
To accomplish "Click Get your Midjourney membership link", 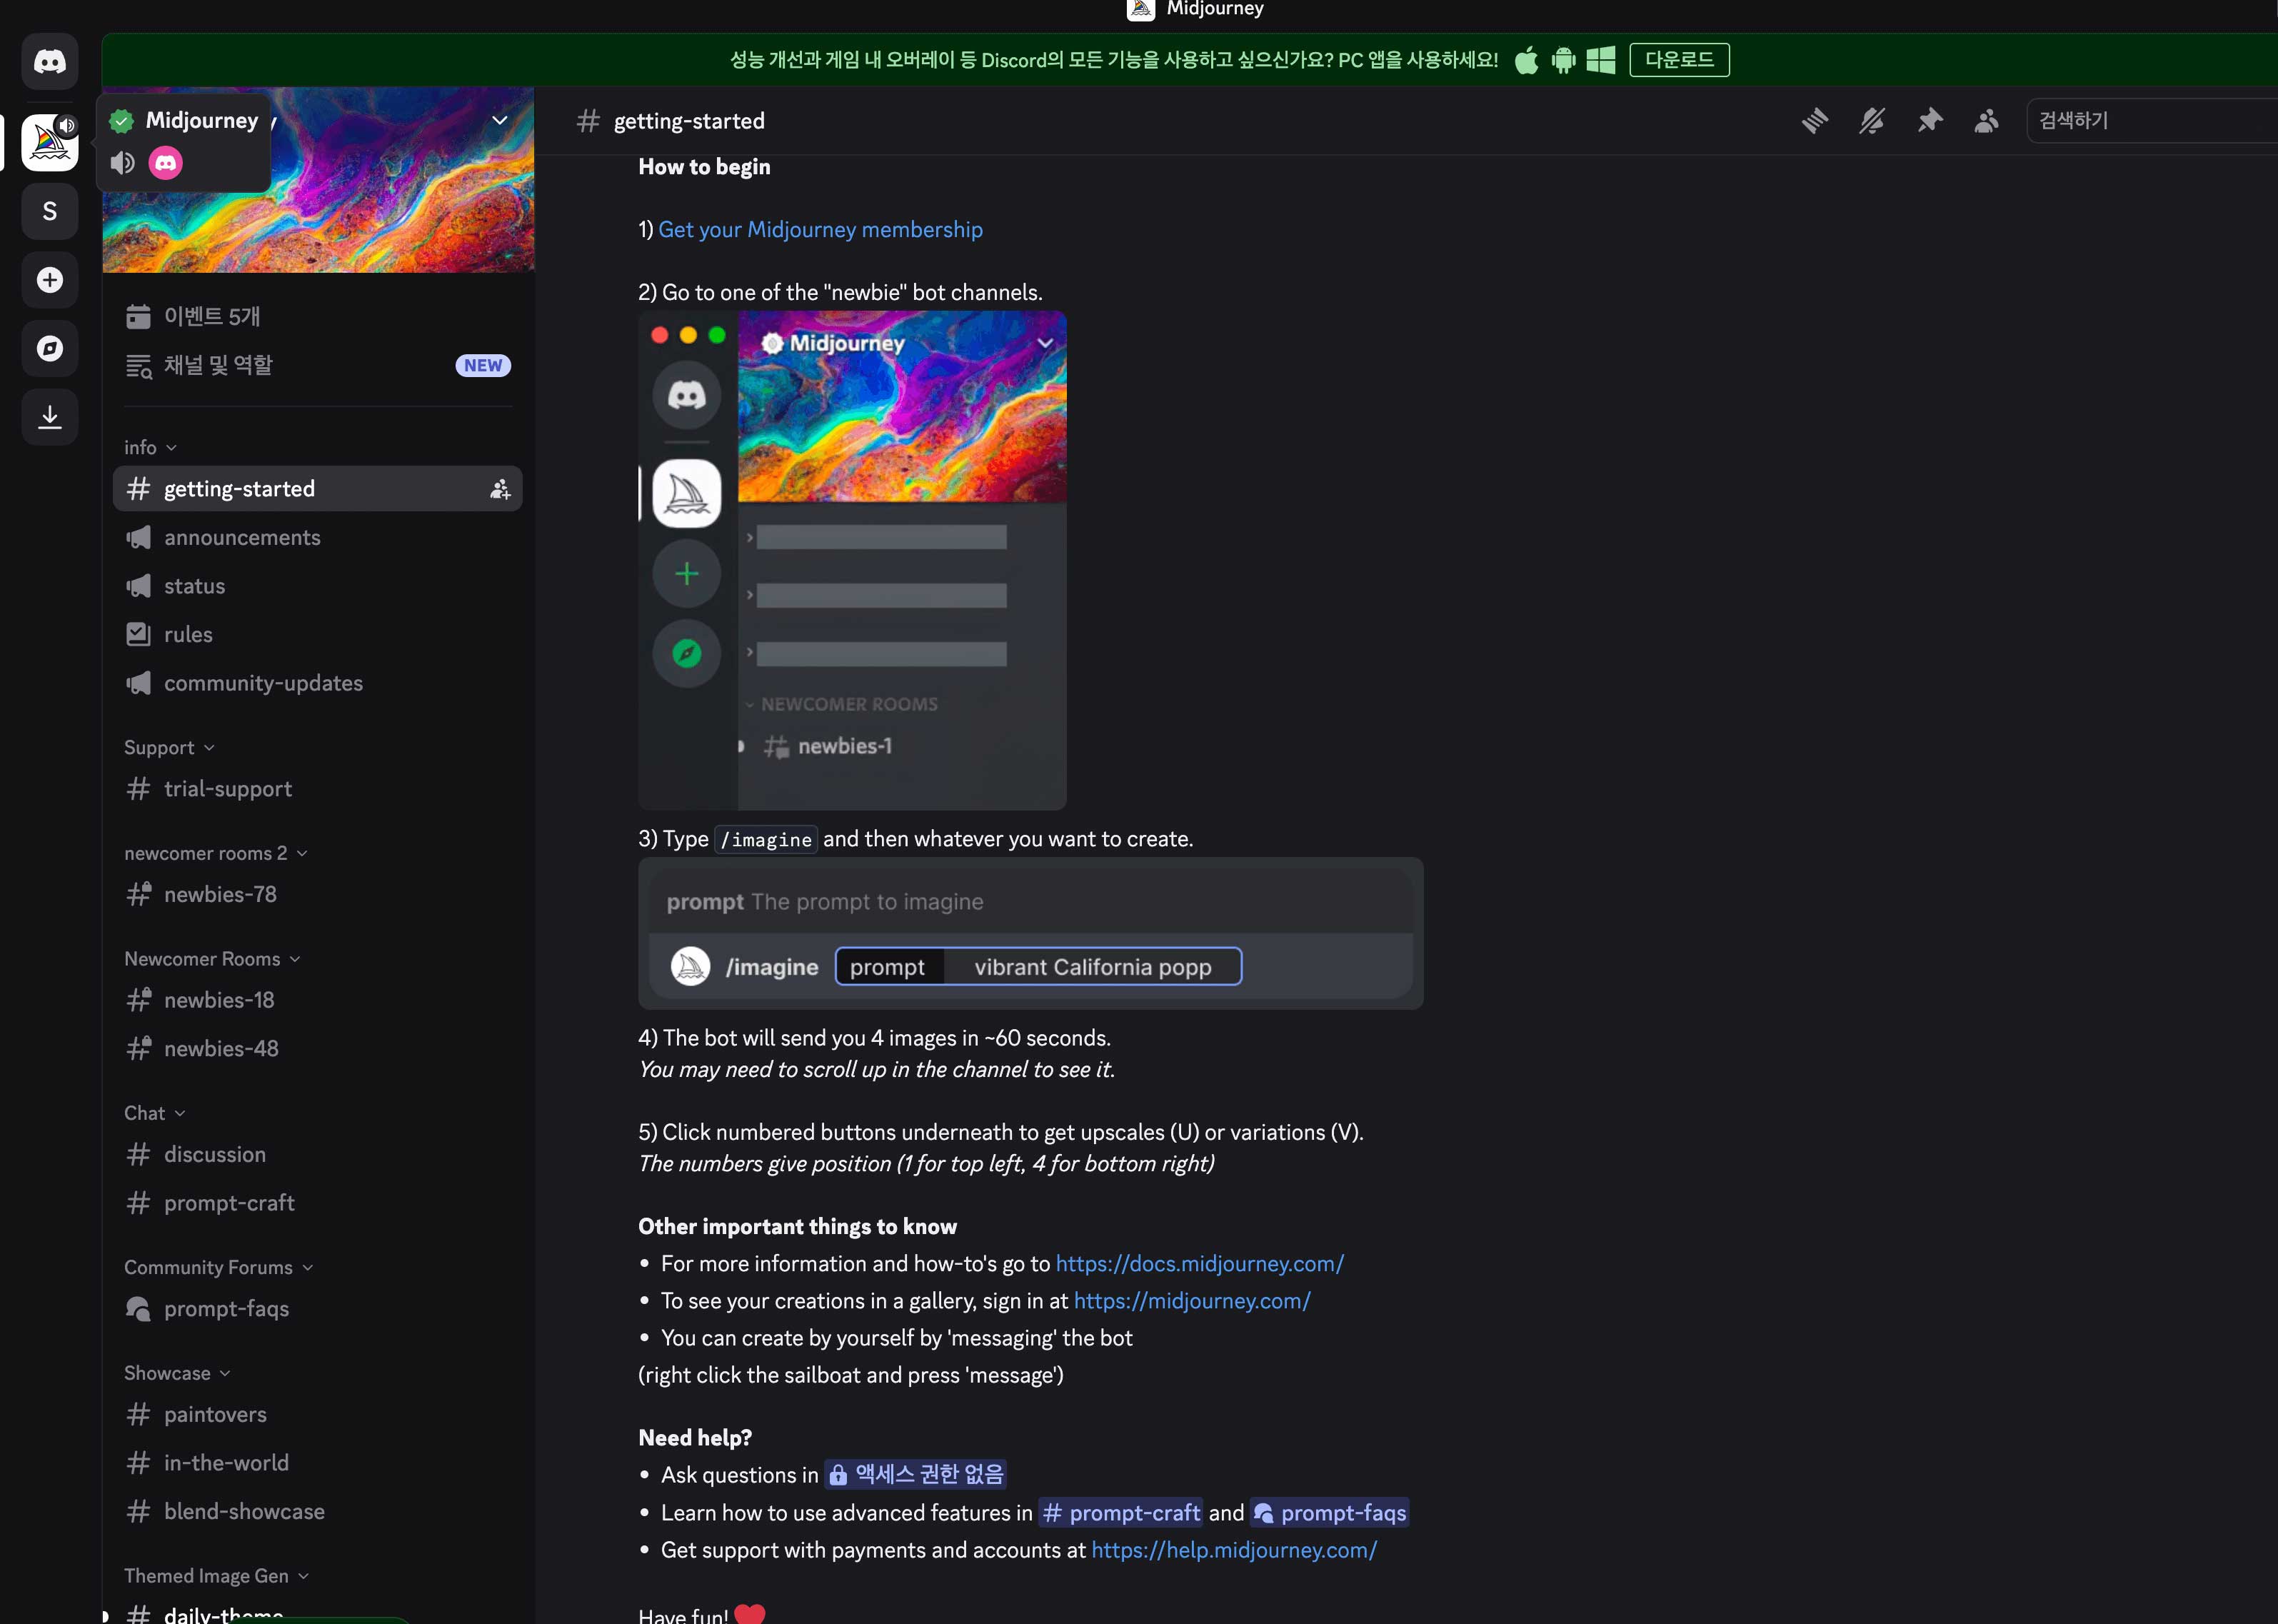I will click(x=819, y=230).
